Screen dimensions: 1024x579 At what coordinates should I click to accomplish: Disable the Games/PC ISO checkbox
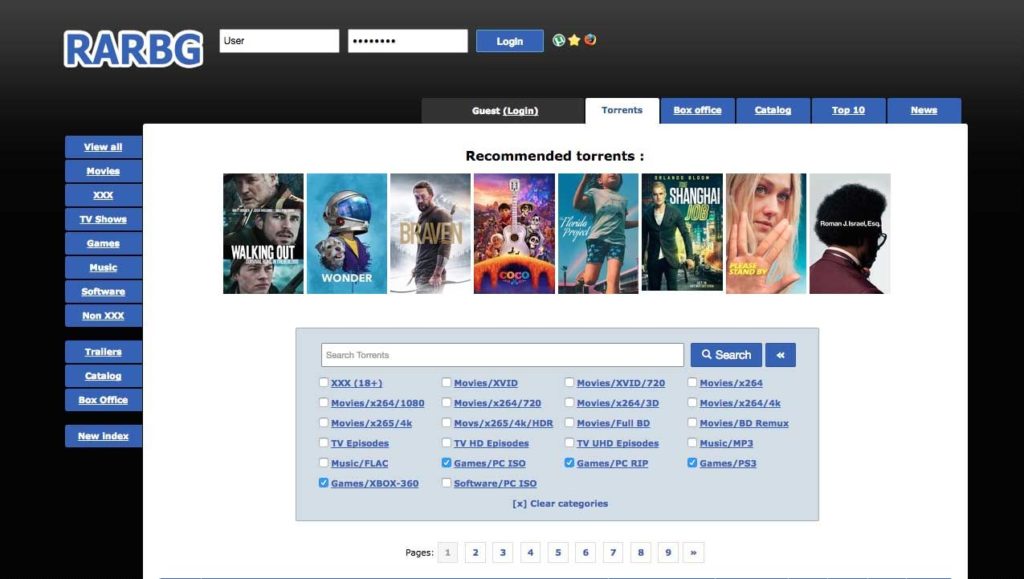point(446,463)
